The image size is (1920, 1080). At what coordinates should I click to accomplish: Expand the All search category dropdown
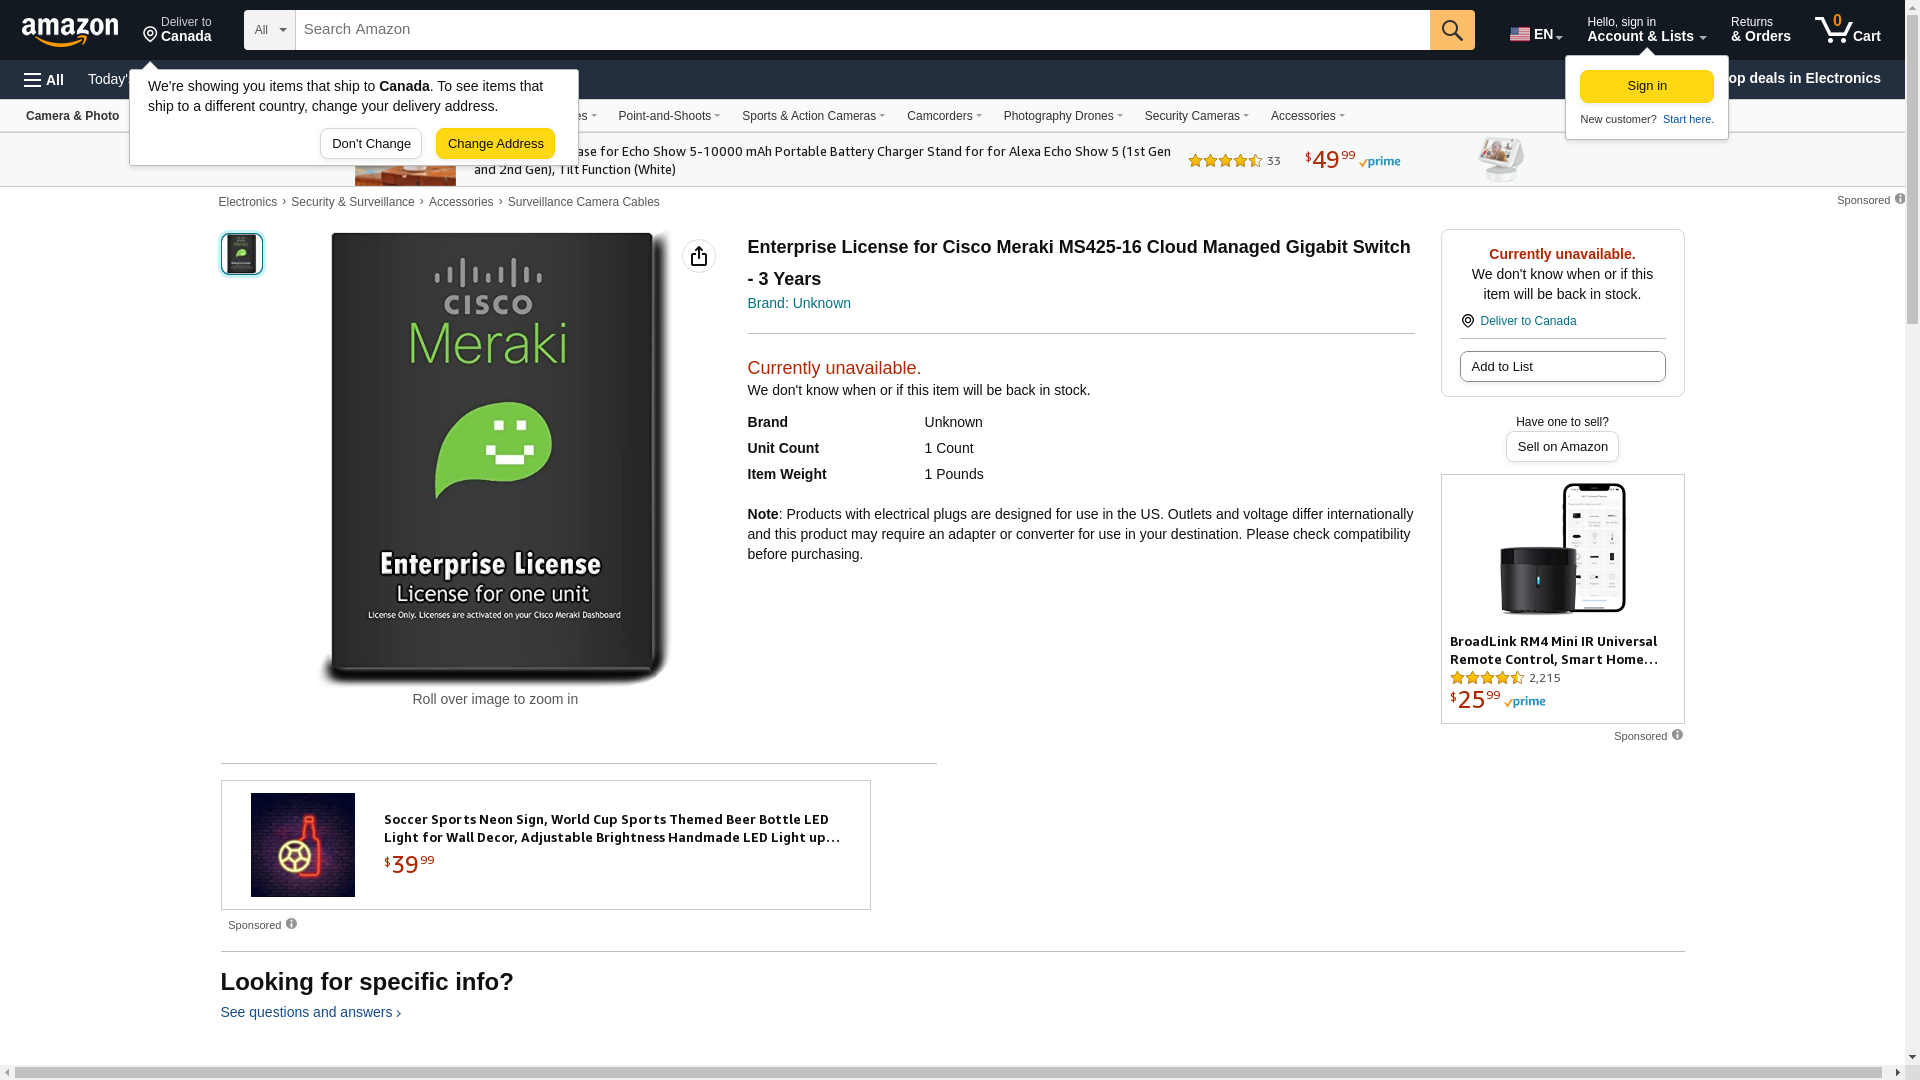click(269, 30)
